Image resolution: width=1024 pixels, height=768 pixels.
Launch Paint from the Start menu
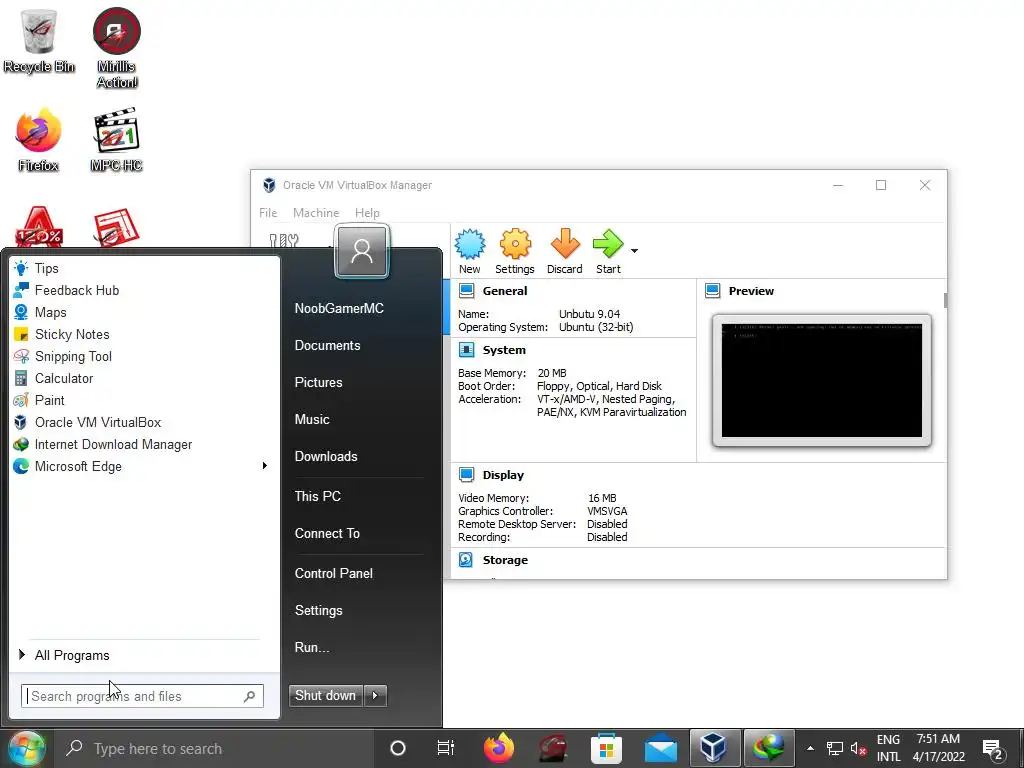(x=142, y=400)
